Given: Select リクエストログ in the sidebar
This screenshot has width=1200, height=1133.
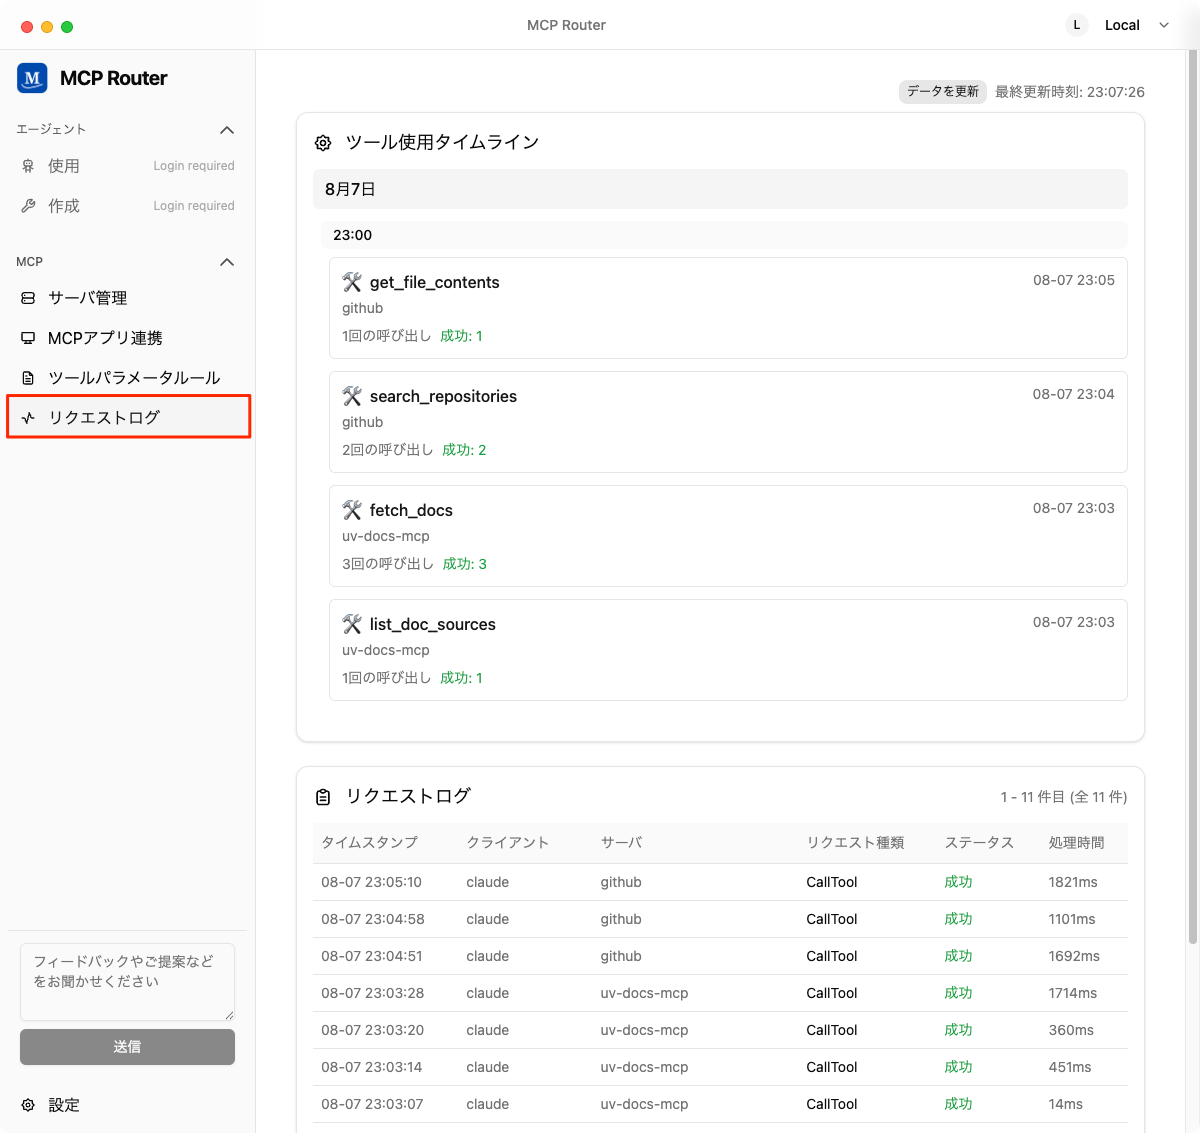Looking at the screenshot, I should (x=128, y=417).
